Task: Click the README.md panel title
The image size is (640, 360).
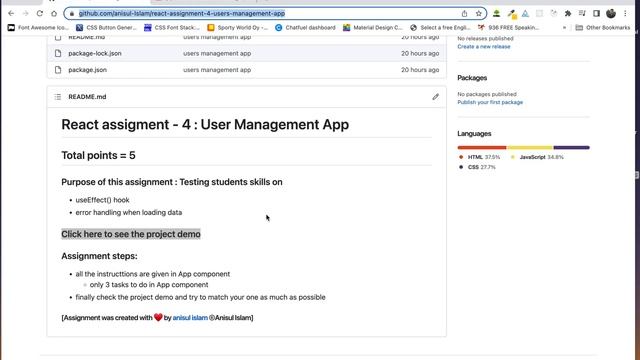Action: (x=87, y=97)
